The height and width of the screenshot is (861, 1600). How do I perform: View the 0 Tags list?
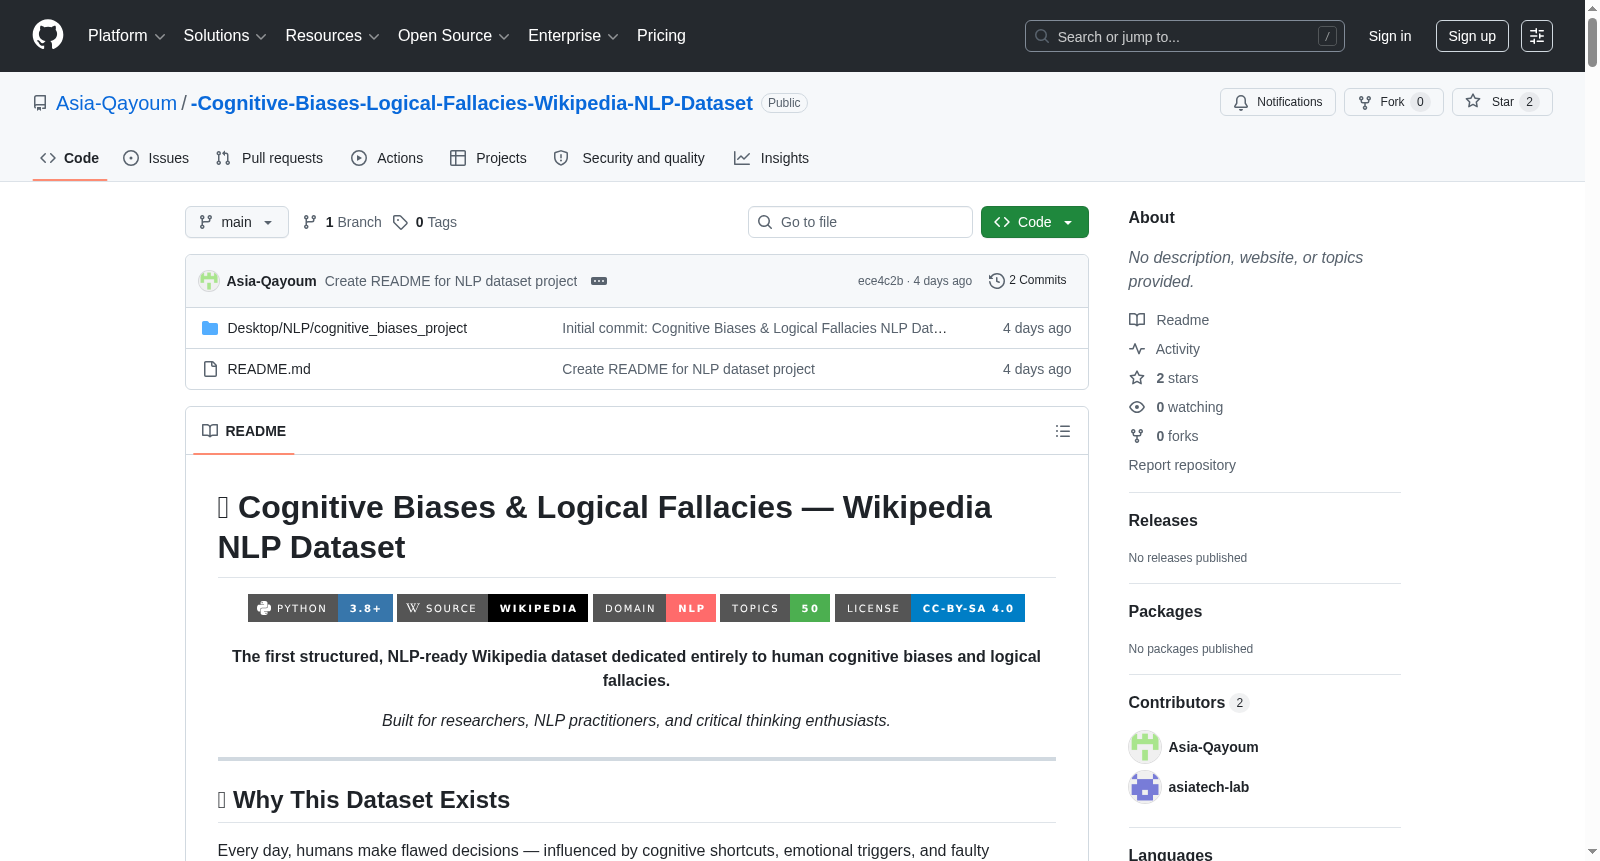coord(425,222)
